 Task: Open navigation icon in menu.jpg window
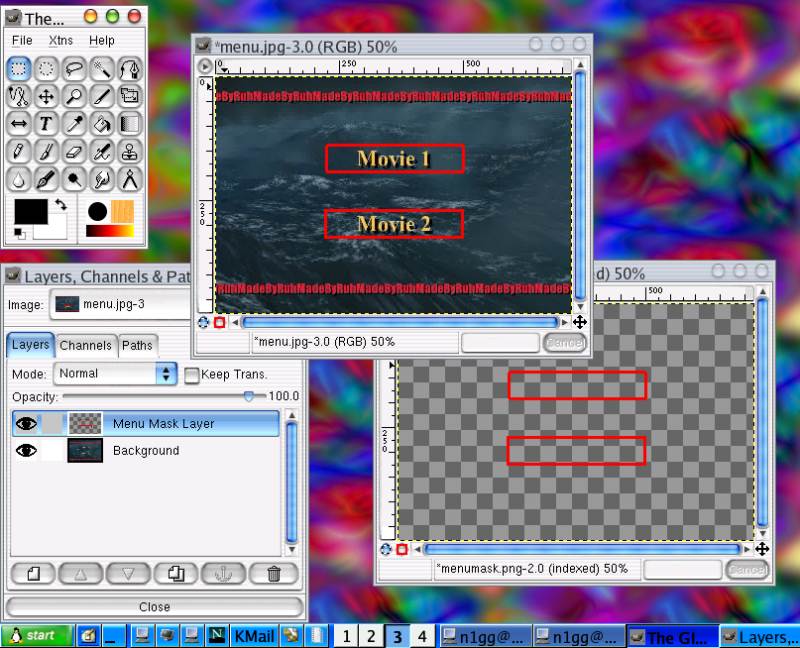pyautogui.click(x=580, y=322)
